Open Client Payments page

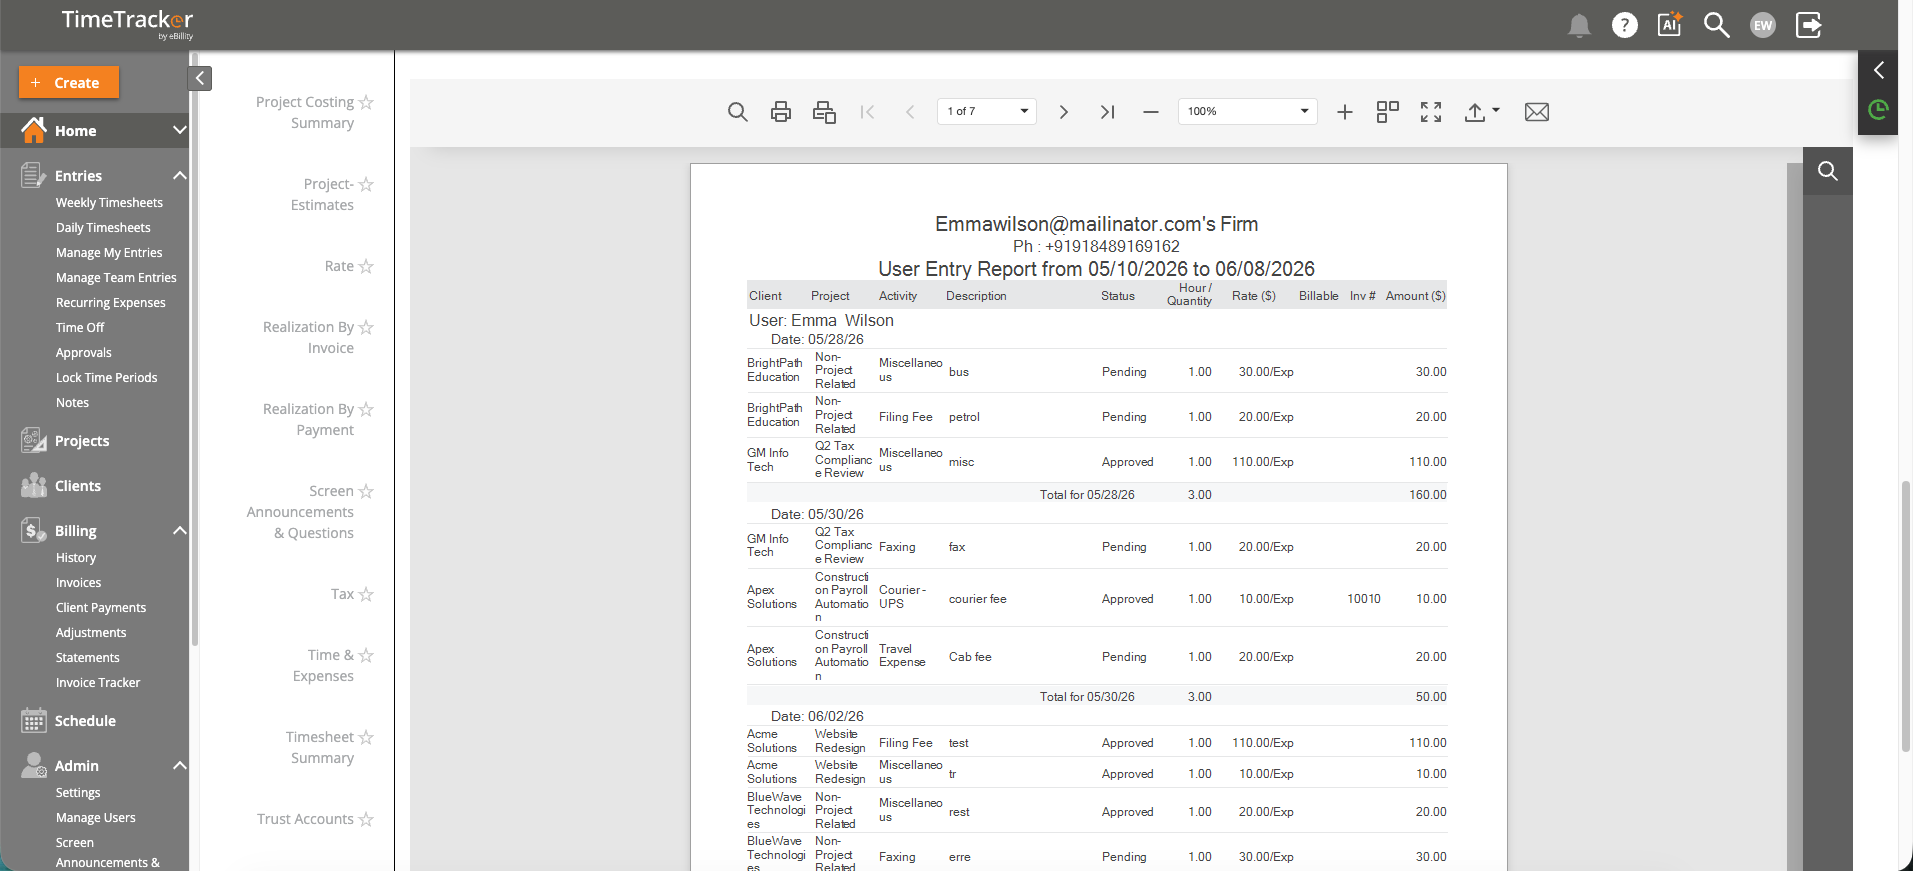tap(101, 608)
